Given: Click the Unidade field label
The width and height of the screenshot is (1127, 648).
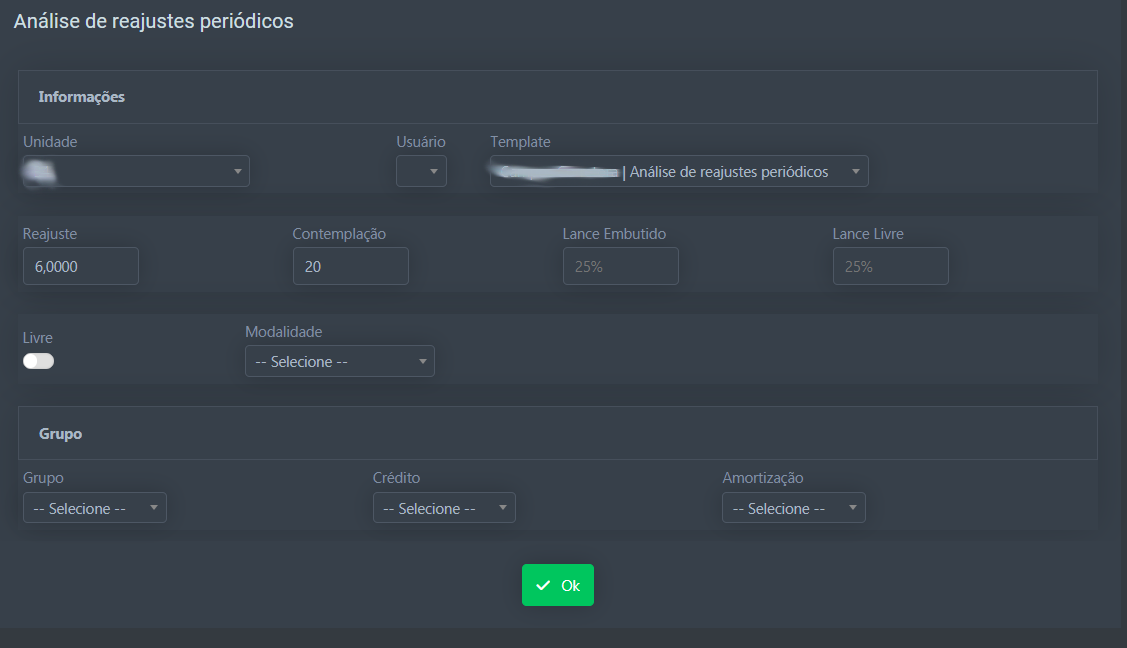Looking at the screenshot, I should click(50, 142).
